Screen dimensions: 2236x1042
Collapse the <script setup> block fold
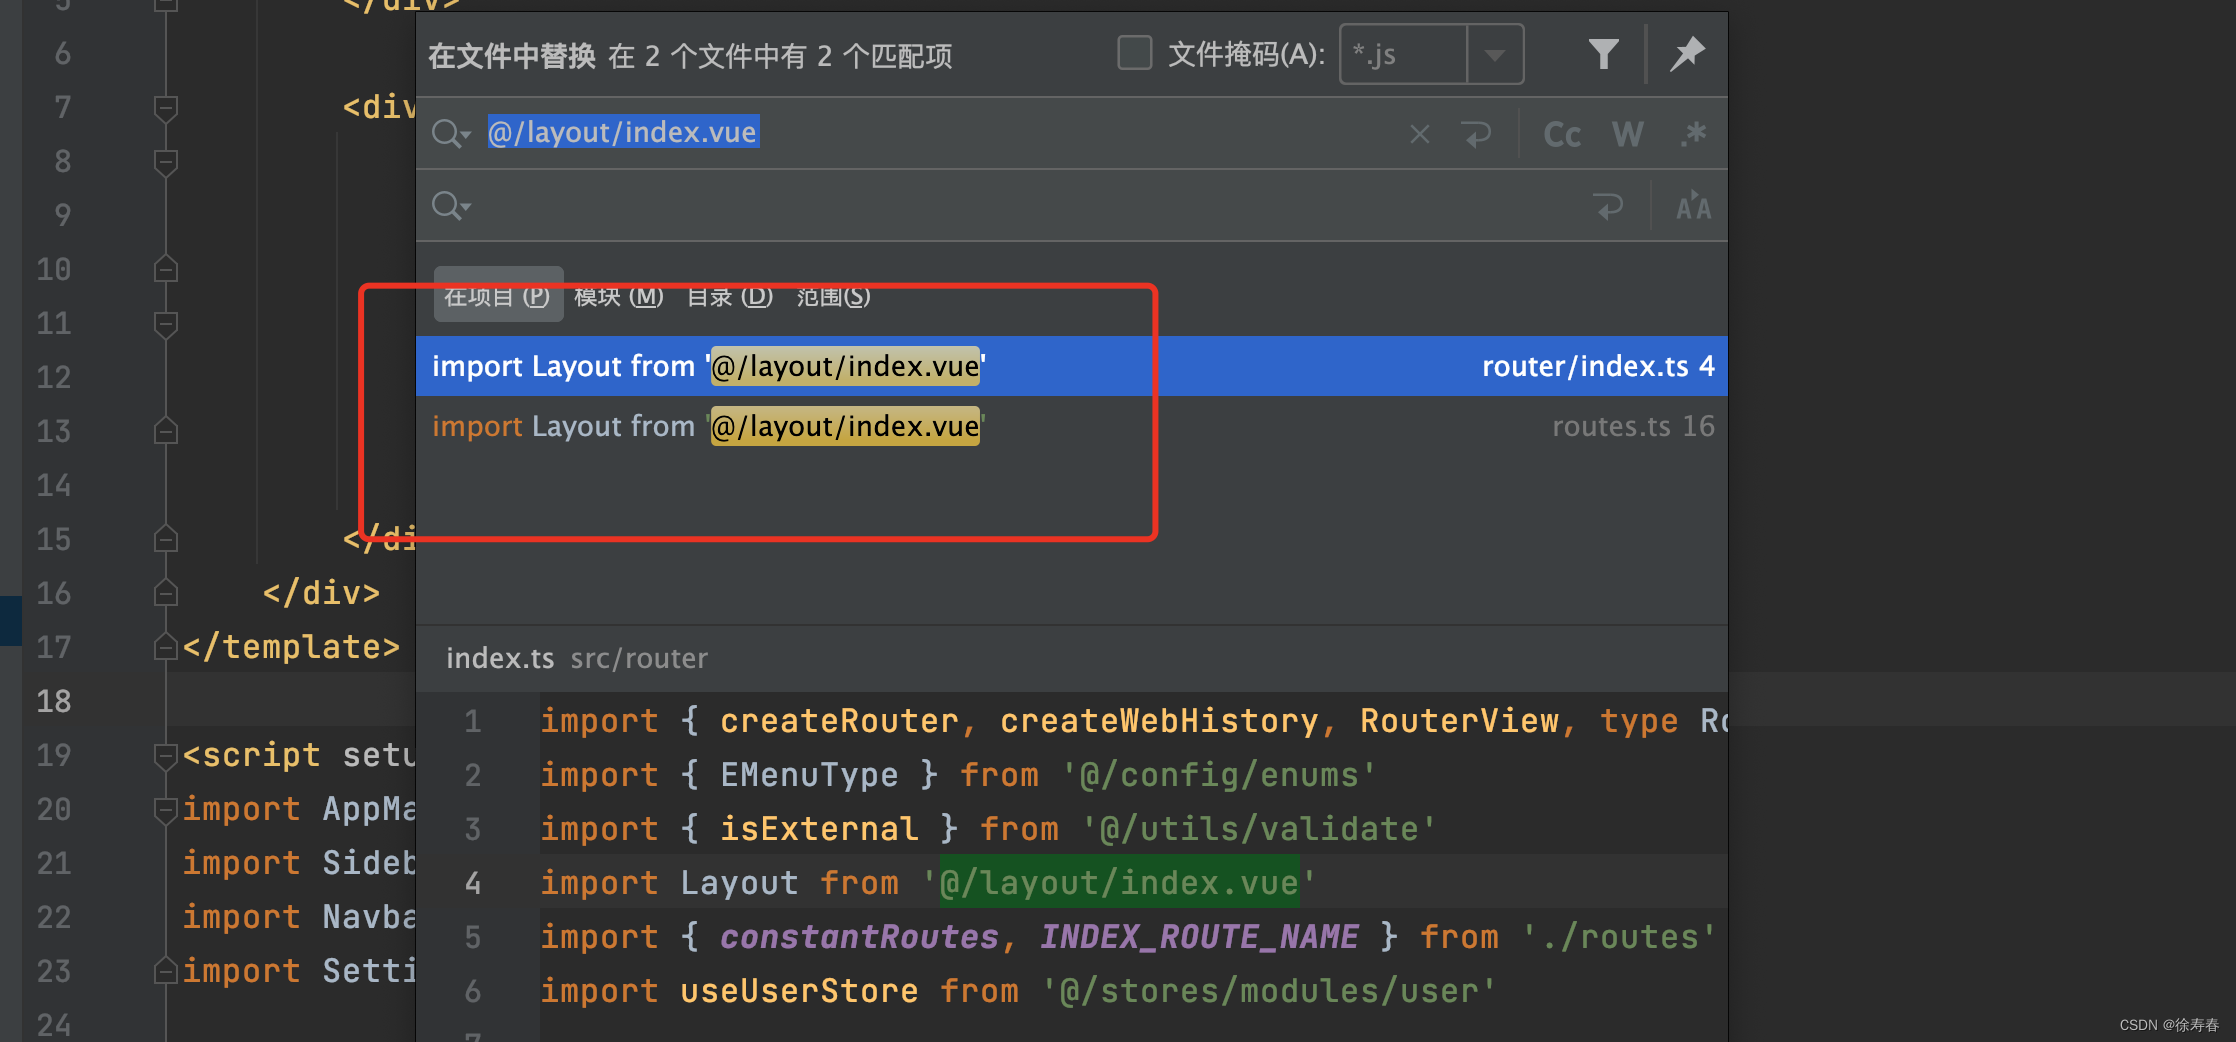click(x=166, y=755)
